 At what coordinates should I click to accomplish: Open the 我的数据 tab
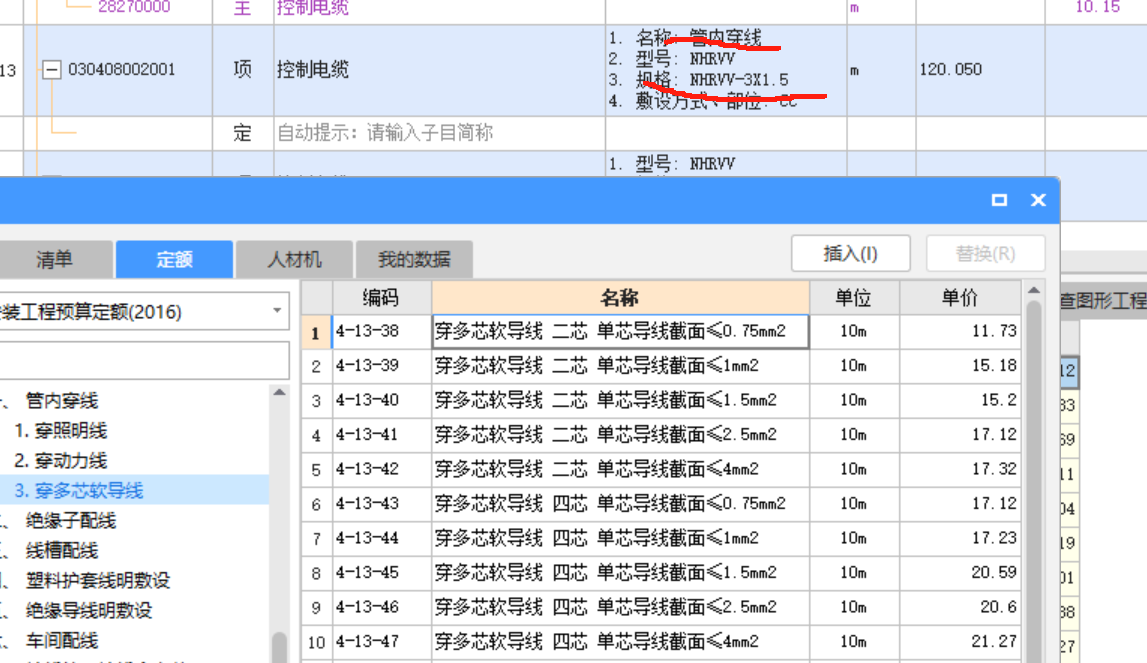[x=414, y=259]
